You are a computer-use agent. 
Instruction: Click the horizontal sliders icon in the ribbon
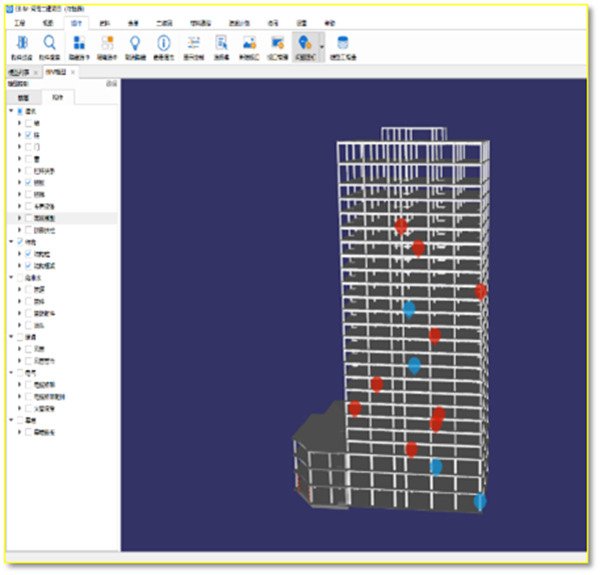click(194, 43)
